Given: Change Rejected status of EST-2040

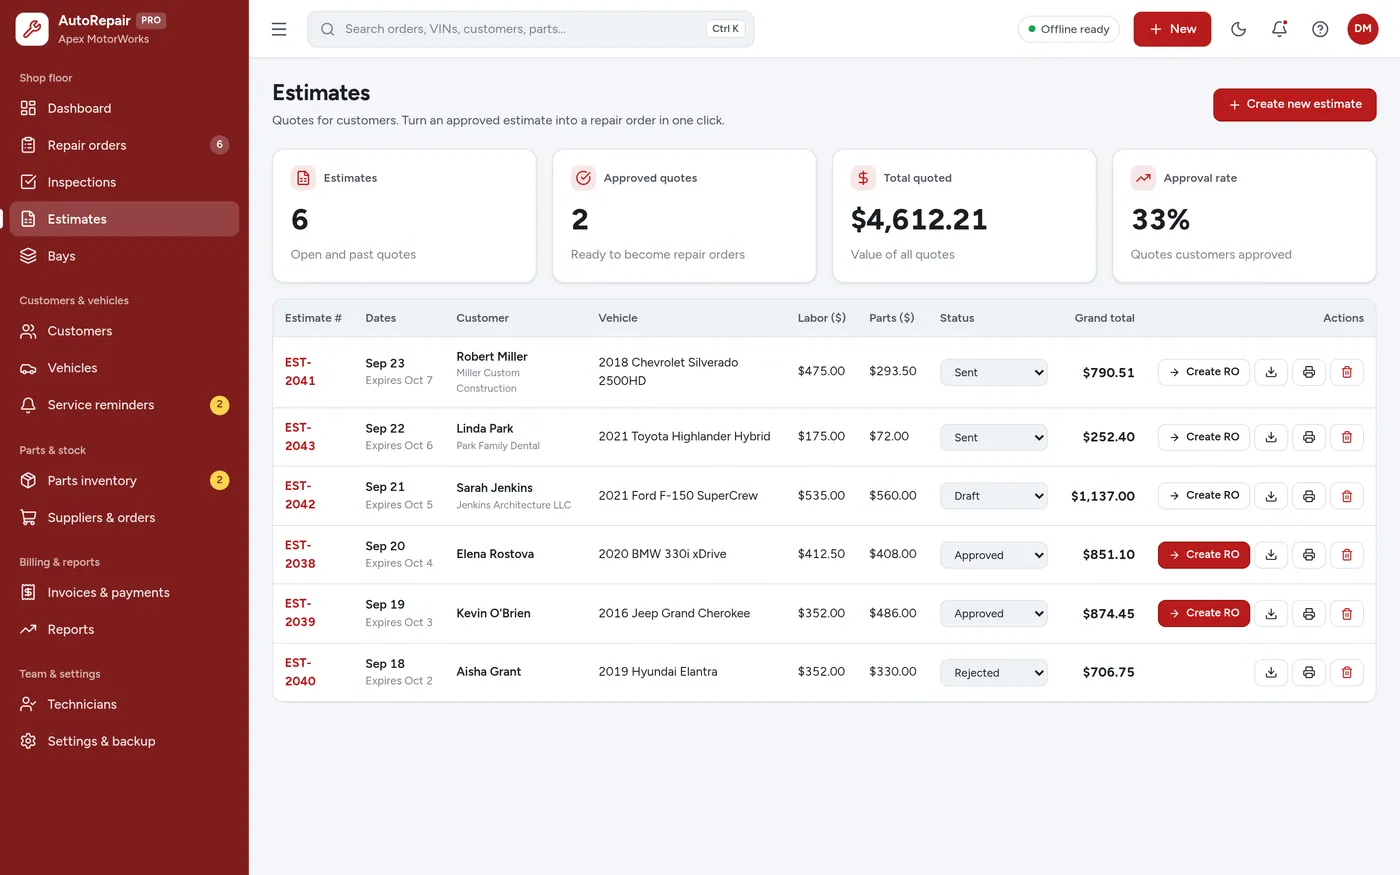Looking at the screenshot, I should (994, 673).
